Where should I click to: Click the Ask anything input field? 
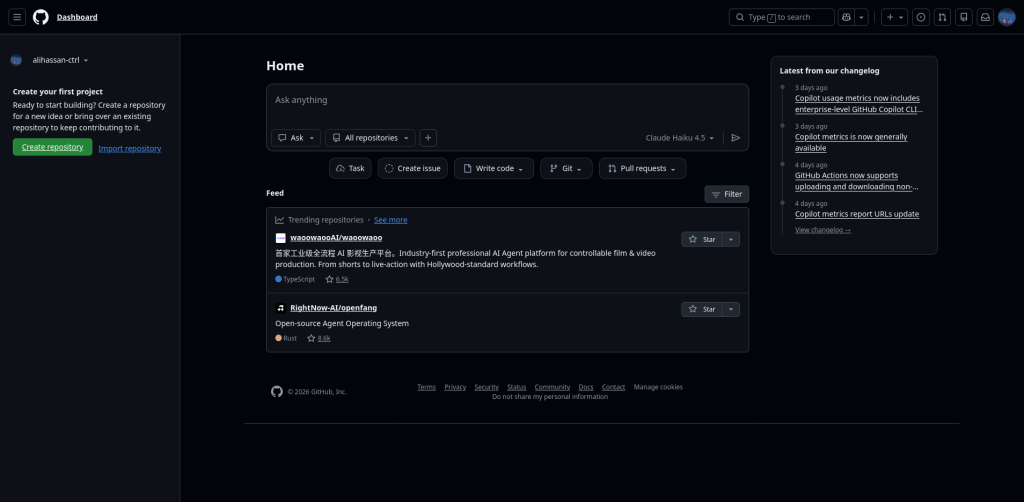pyautogui.click(x=507, y=101)
